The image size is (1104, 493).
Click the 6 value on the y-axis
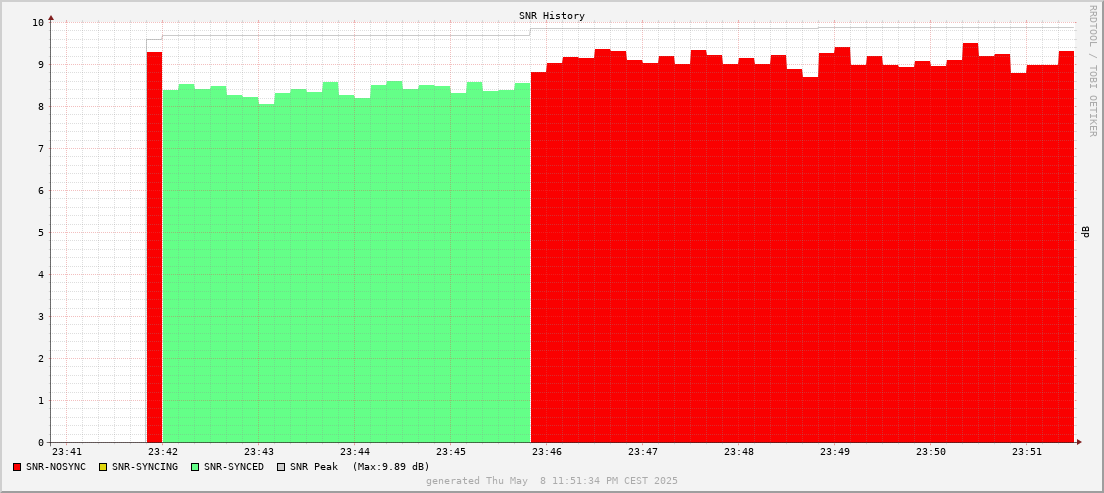[41, 190]
